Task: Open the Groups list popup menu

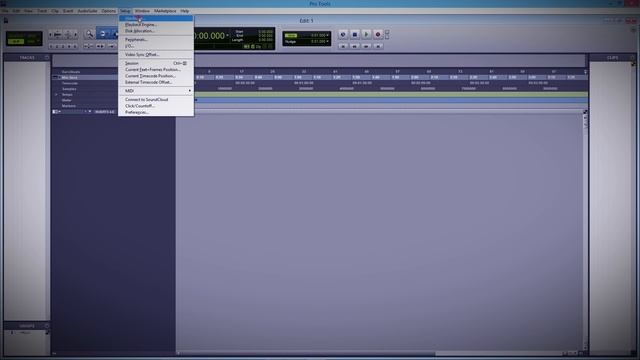Action: (47, 326)
